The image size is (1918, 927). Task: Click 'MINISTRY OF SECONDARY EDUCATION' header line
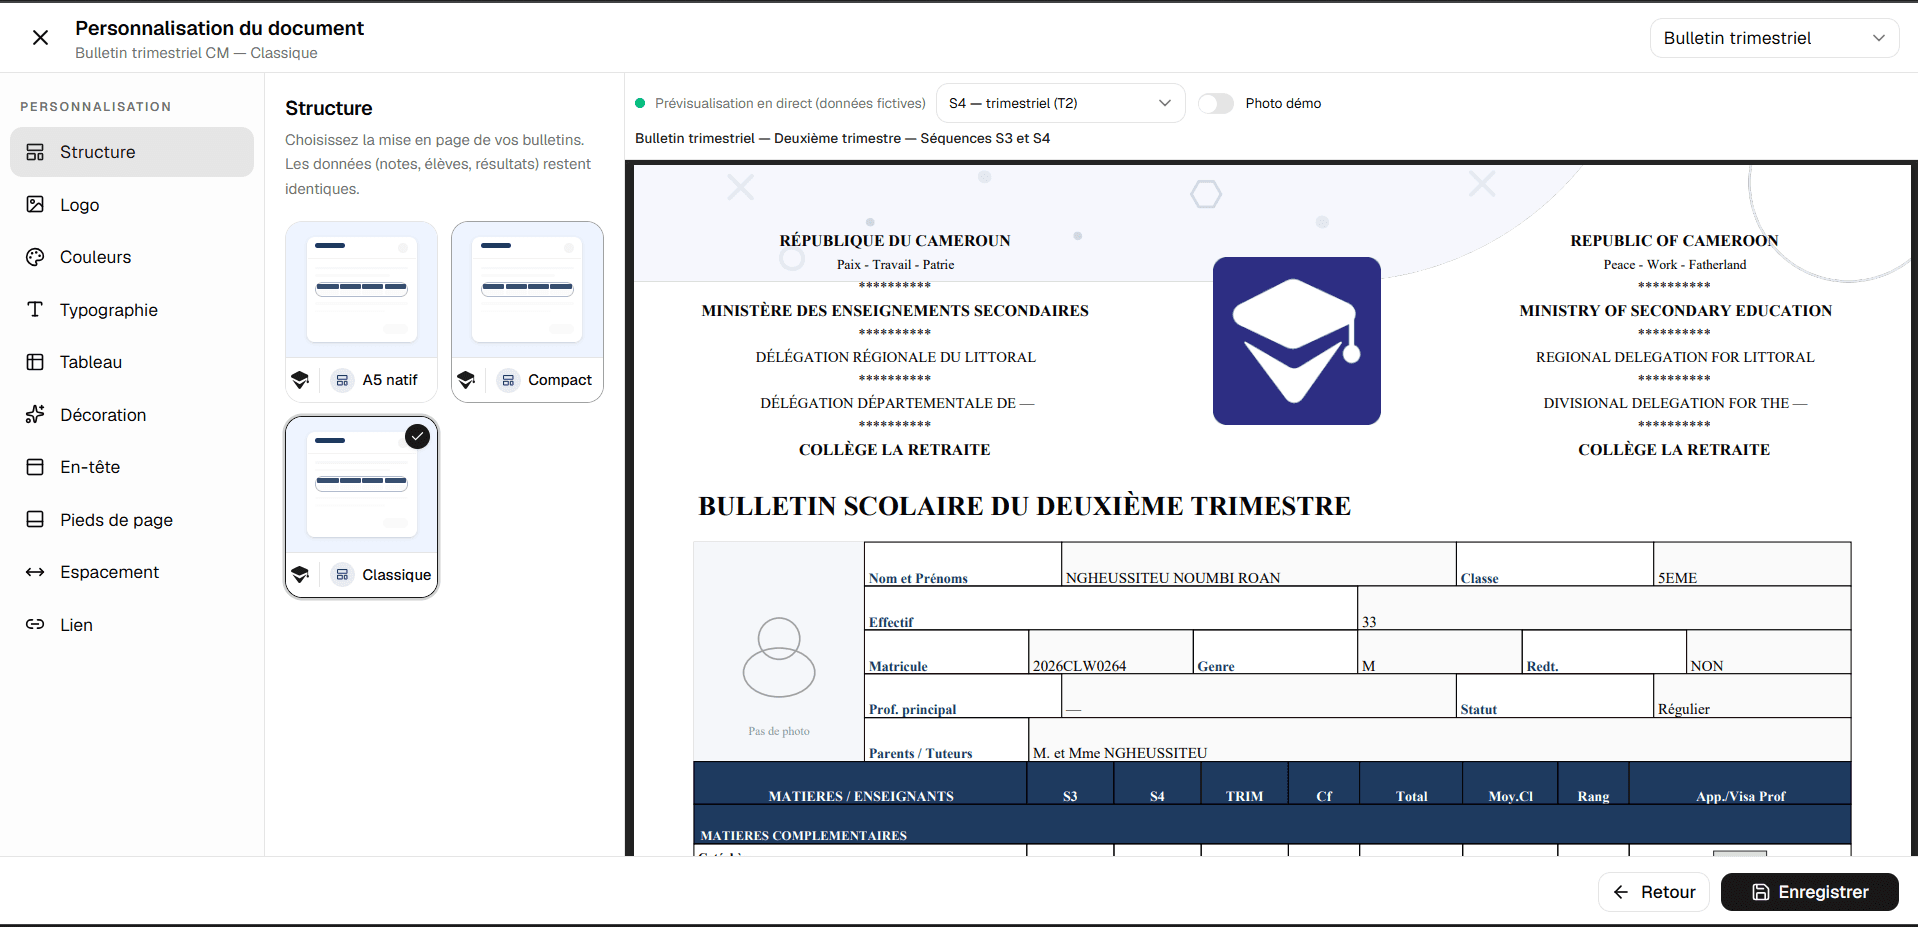click(x=1675, y=311)
